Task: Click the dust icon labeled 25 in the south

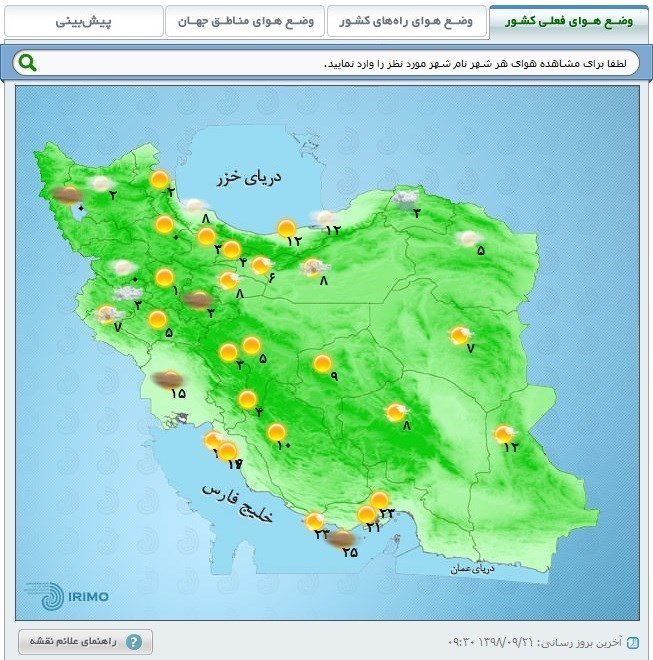Action: click(x=342, y=538)
